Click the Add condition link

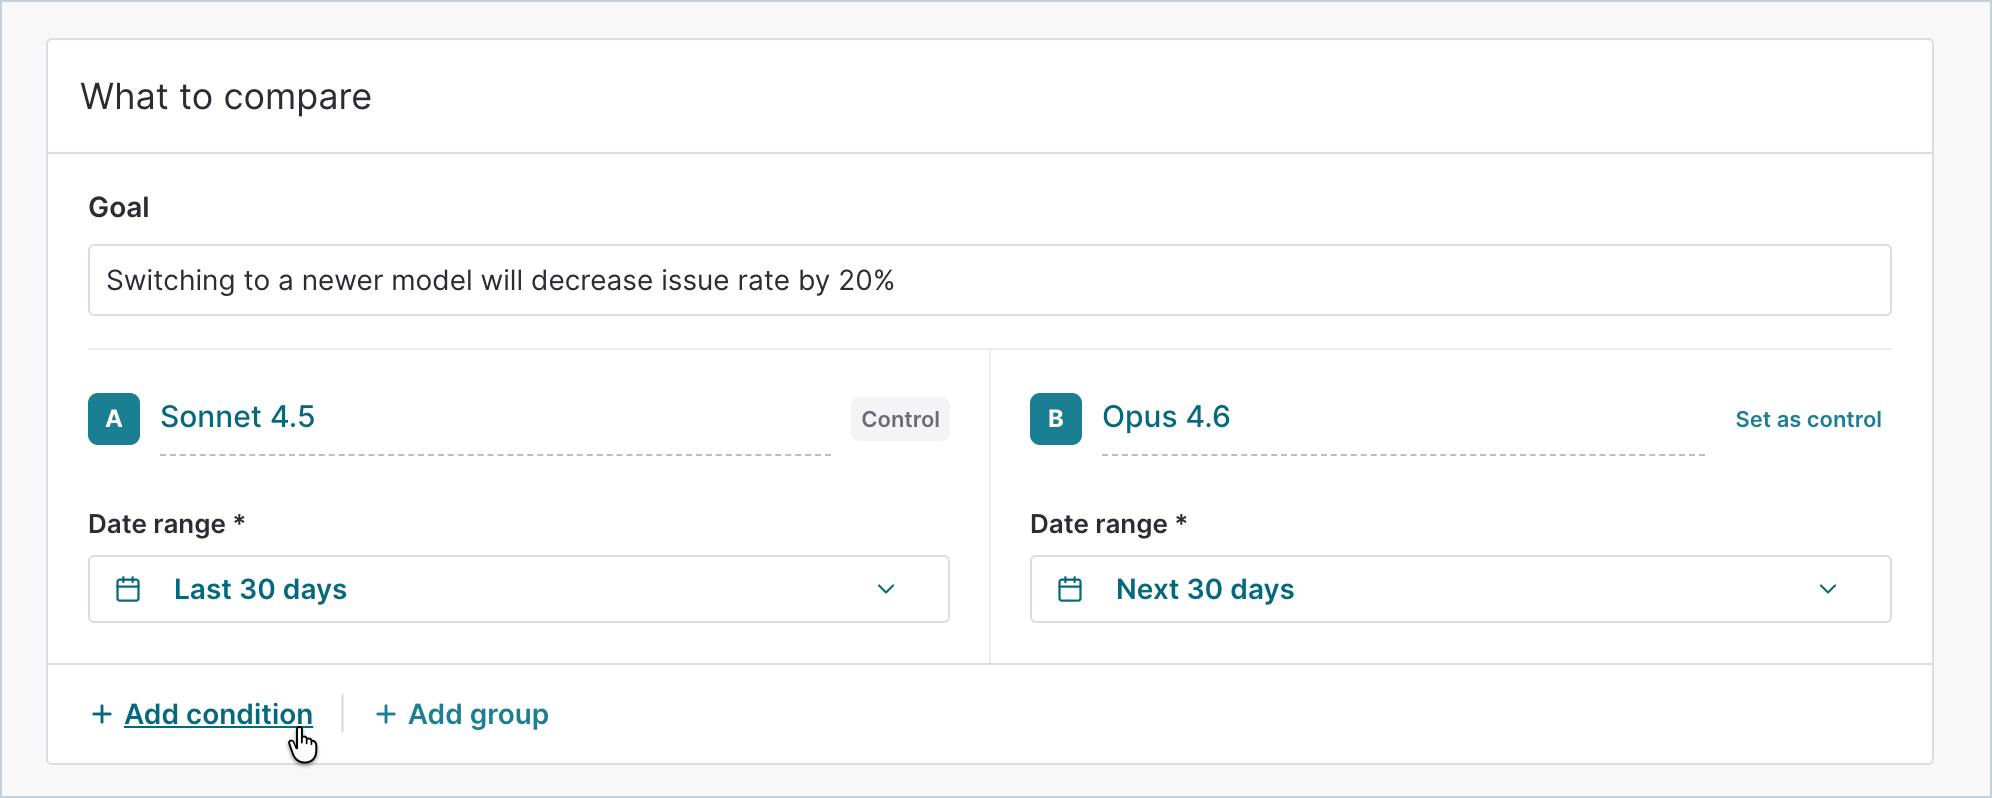[x=218, y=714]
